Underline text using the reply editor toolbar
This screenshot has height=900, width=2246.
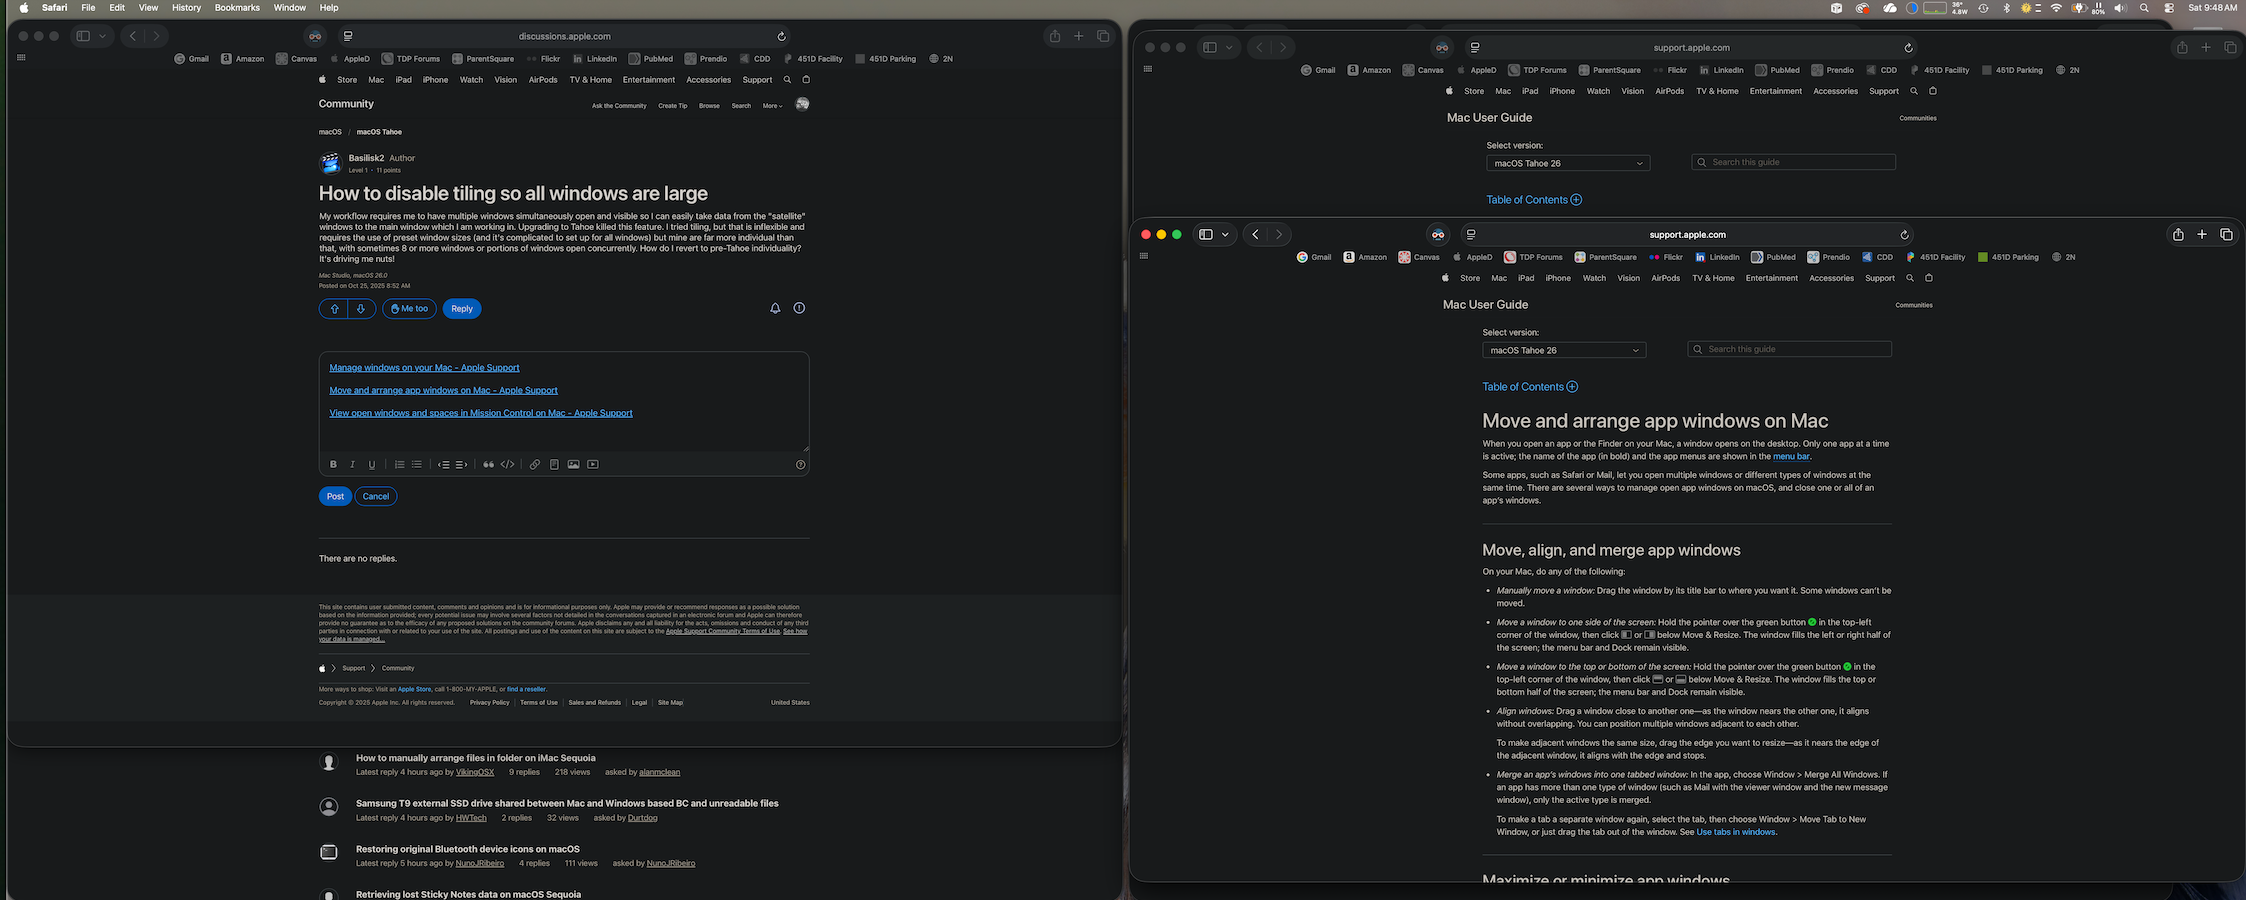[372, 464]
